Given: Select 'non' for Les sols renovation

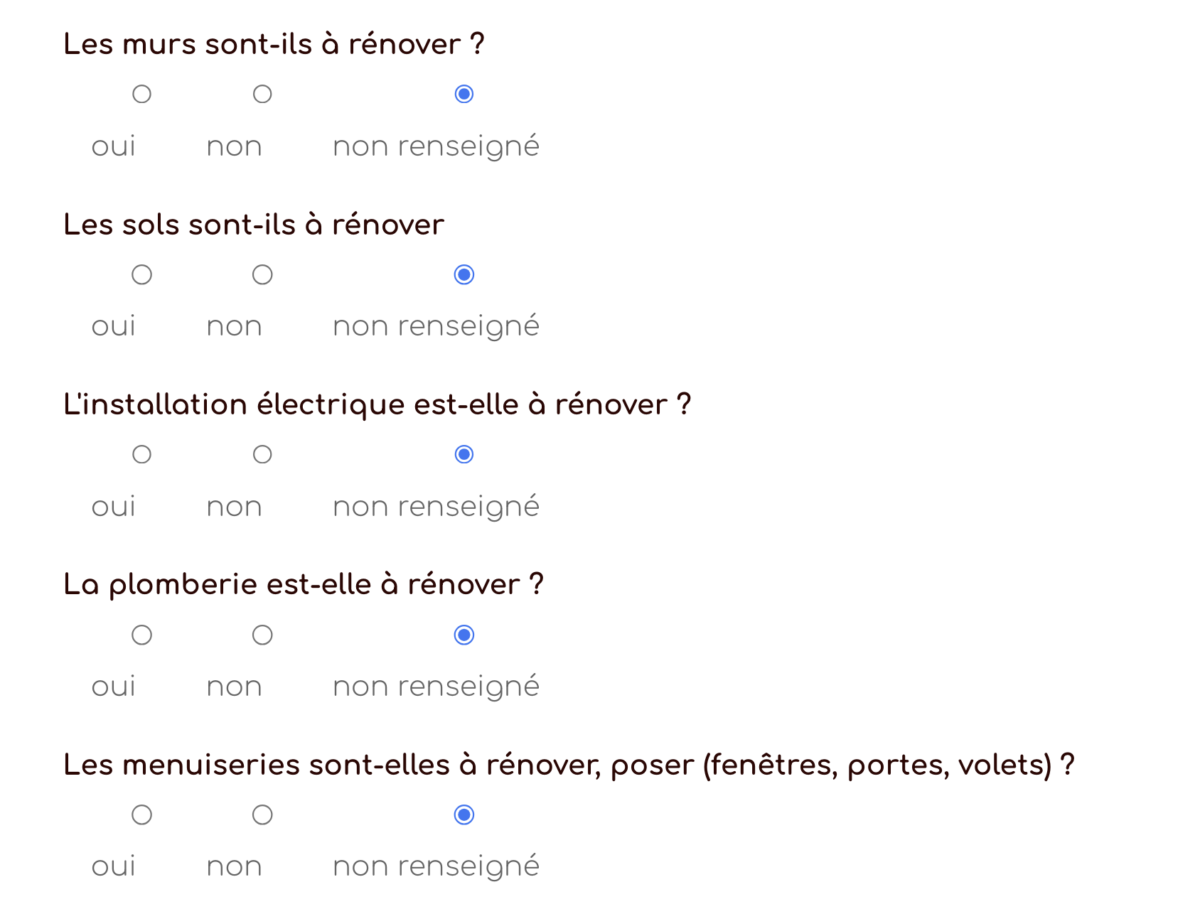Looking at the screenshot, I should [262, 274].
